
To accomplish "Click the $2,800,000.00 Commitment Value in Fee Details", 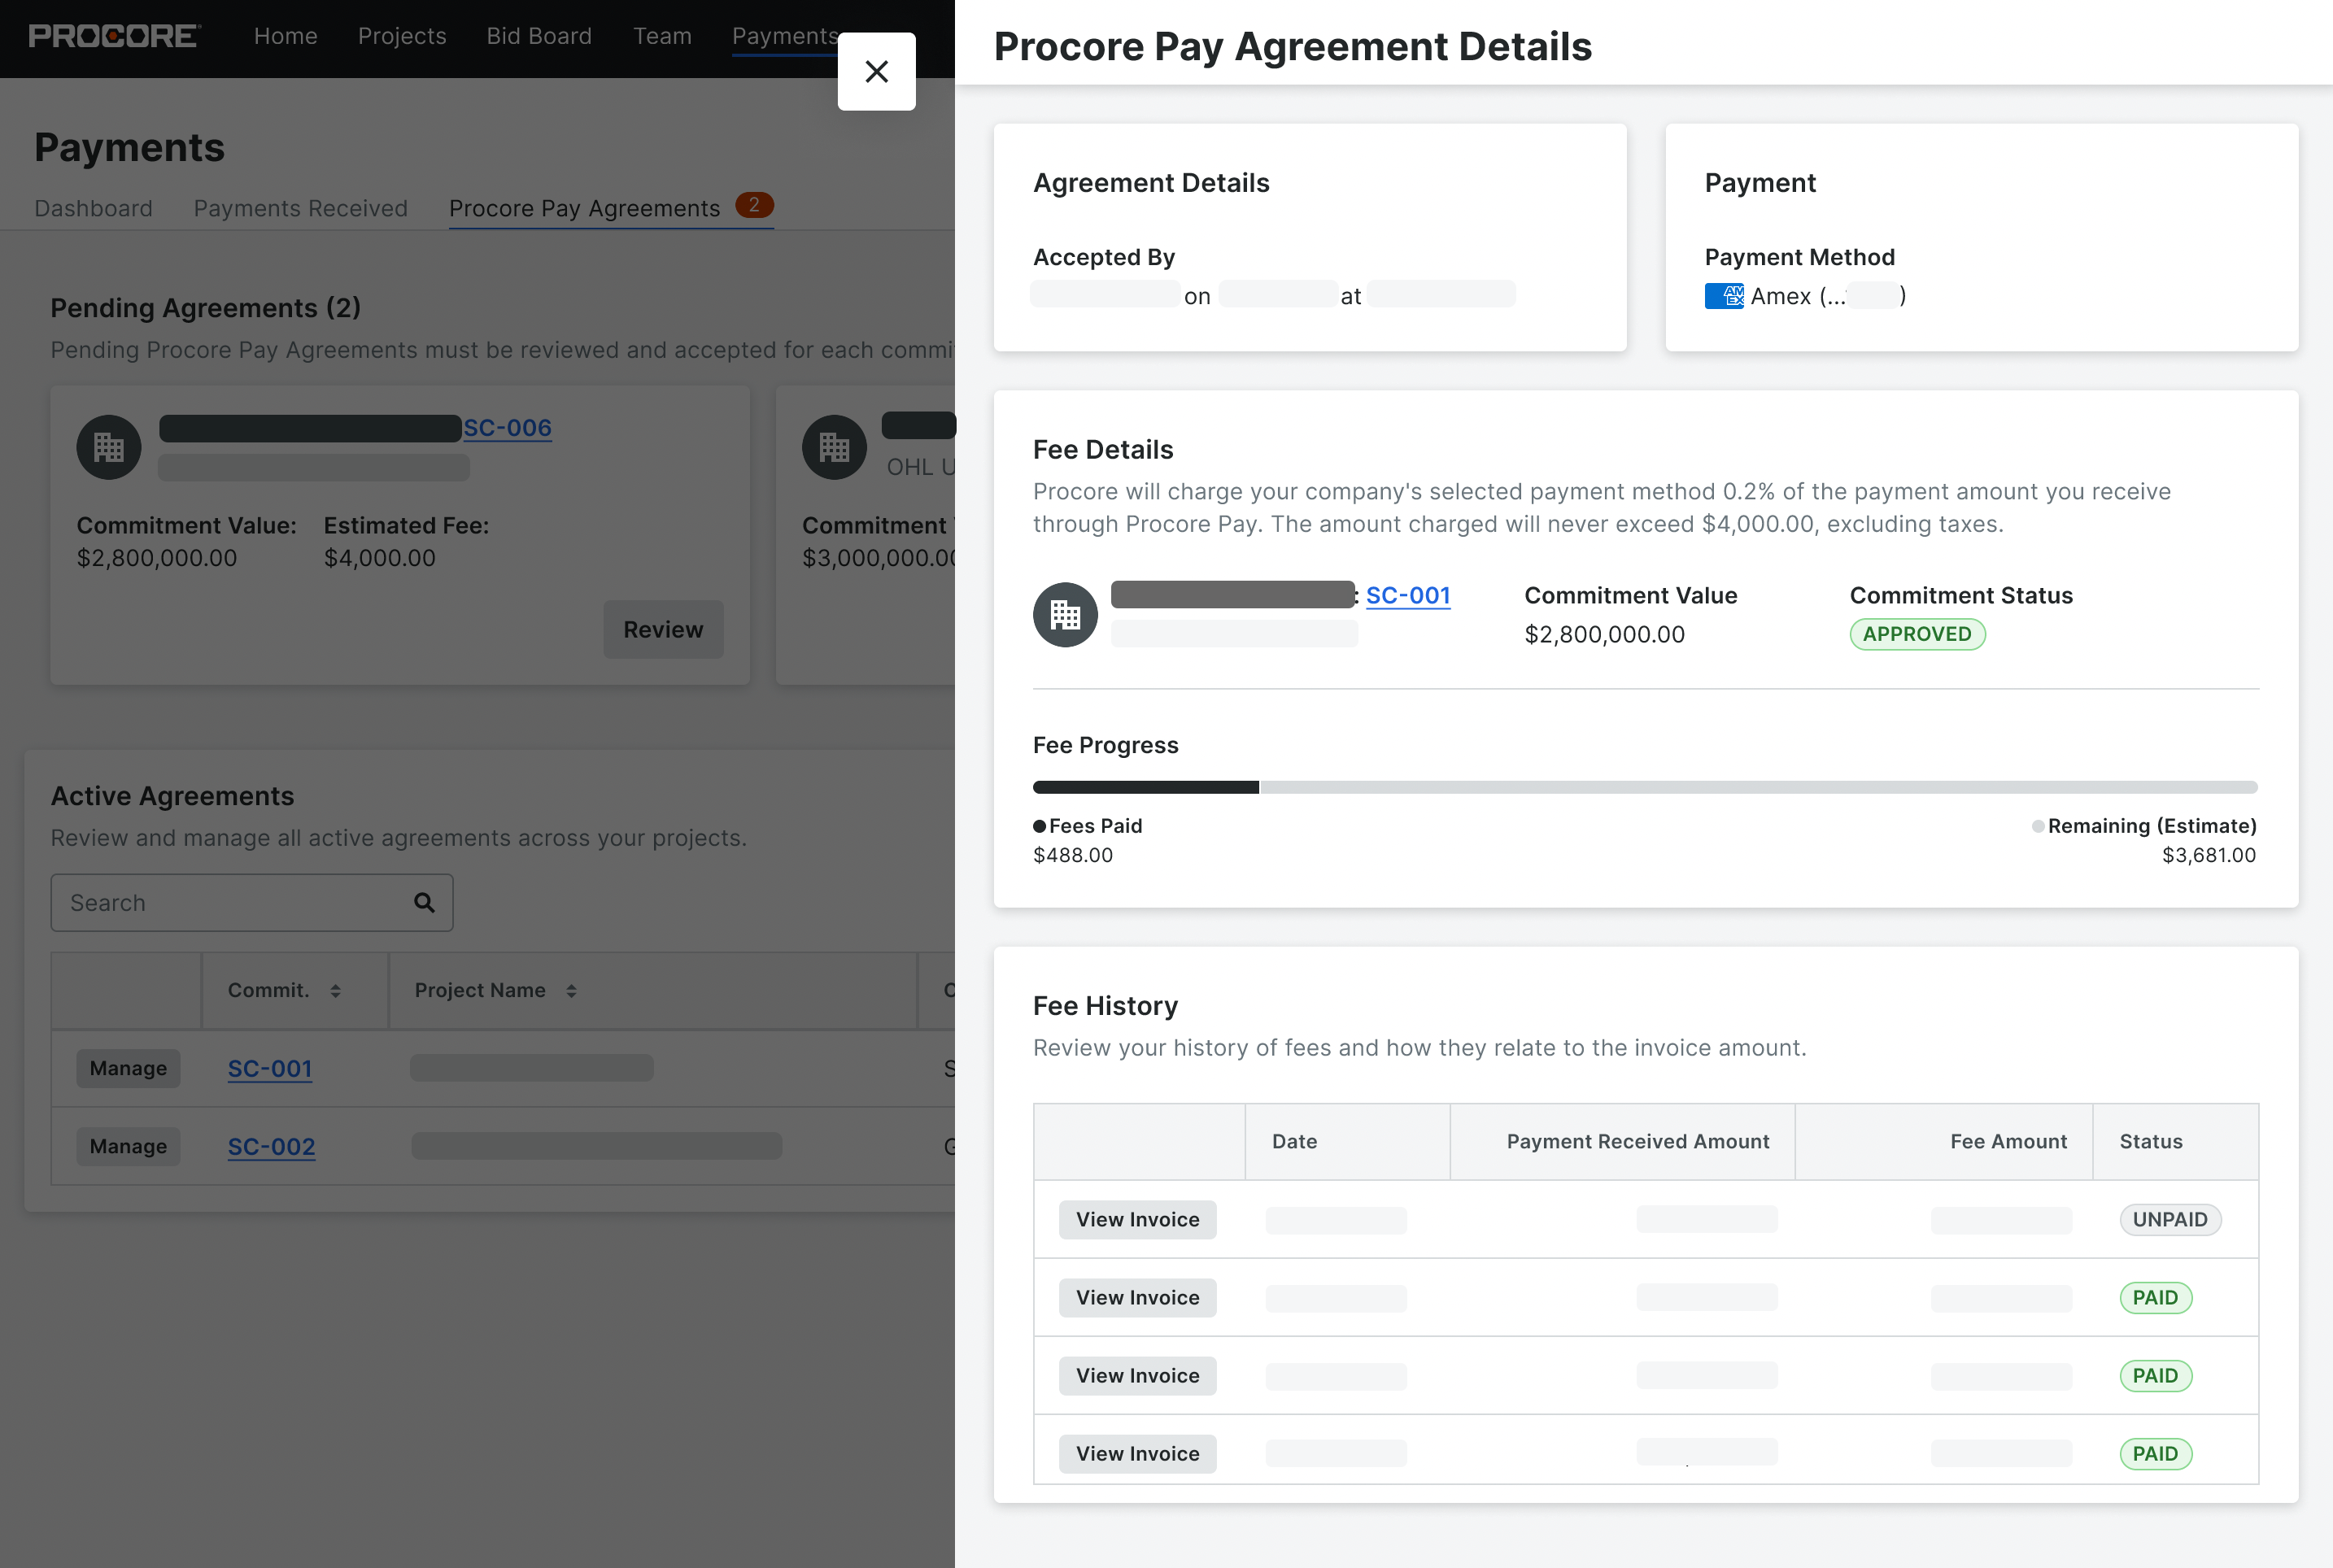I will pos(1604,634).
